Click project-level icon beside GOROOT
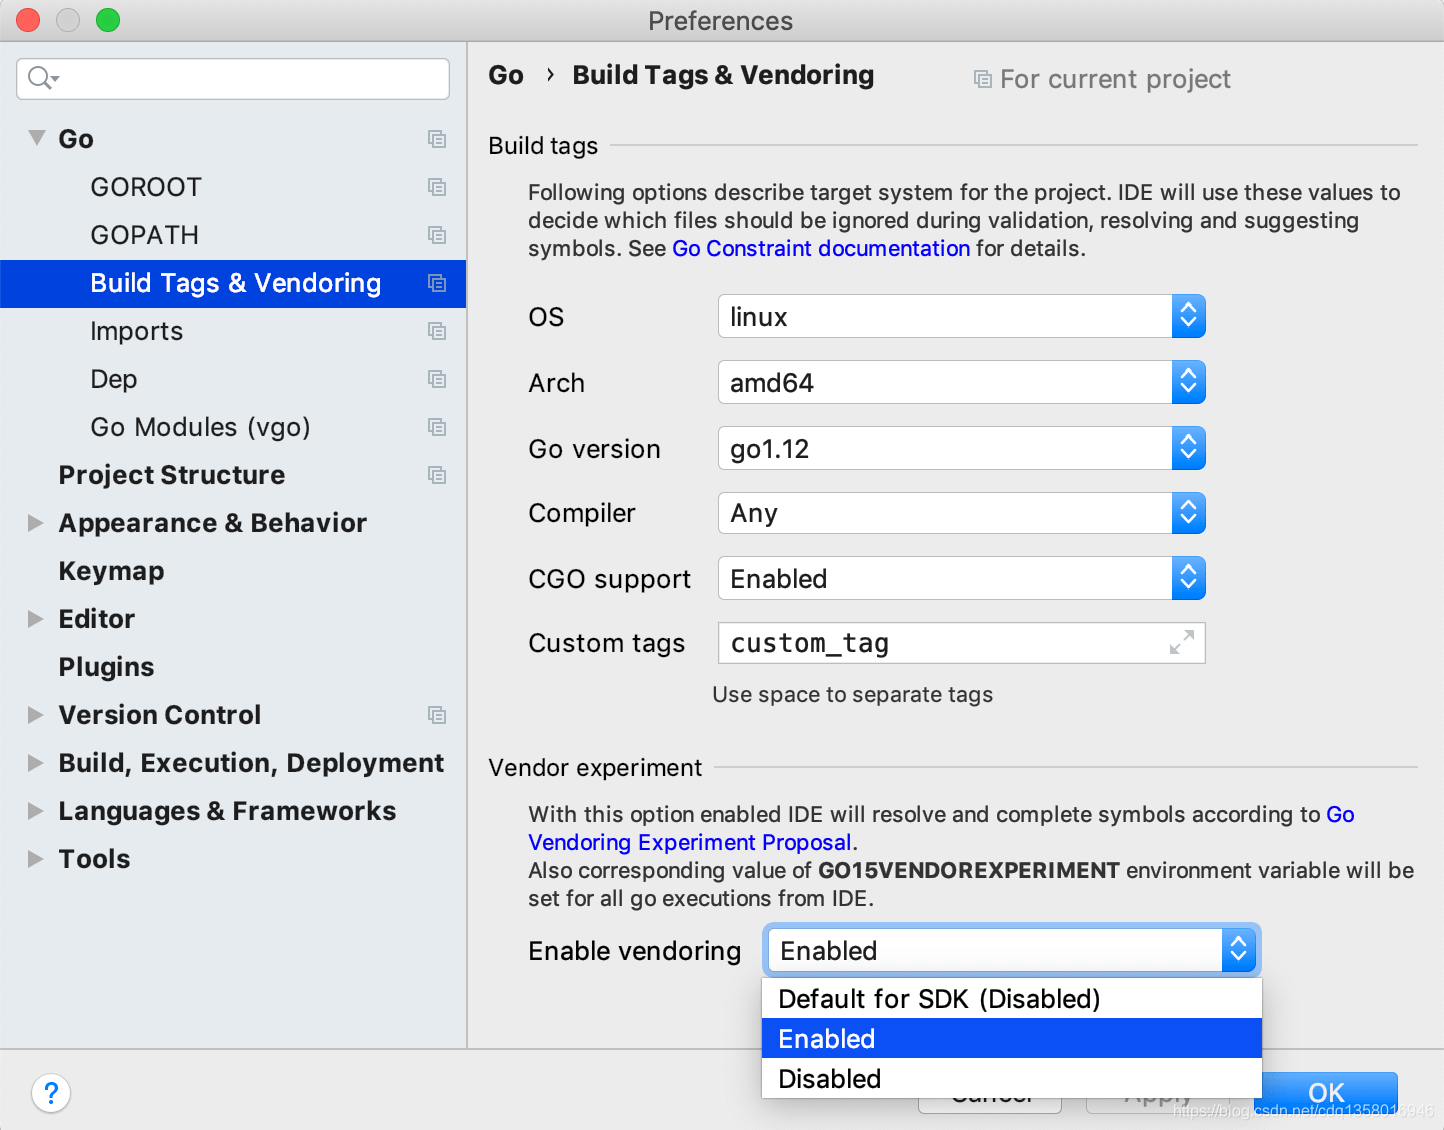 (x=437, y=187)
